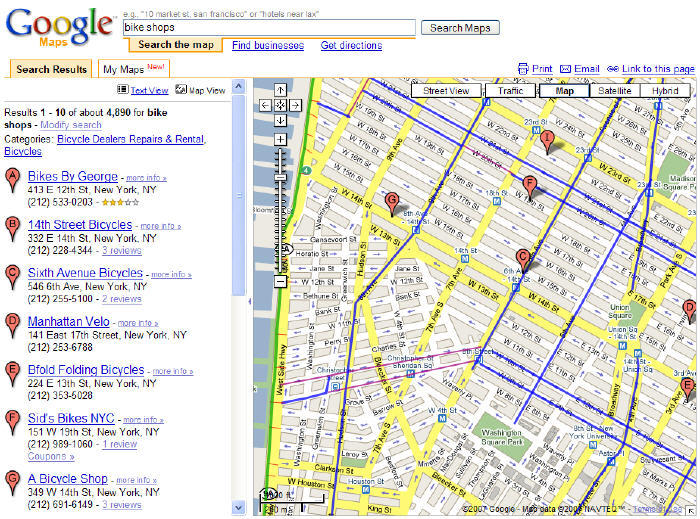Select the Search the map tab
The width and height of the screenshot is (700, 519).
pos(175,45)
